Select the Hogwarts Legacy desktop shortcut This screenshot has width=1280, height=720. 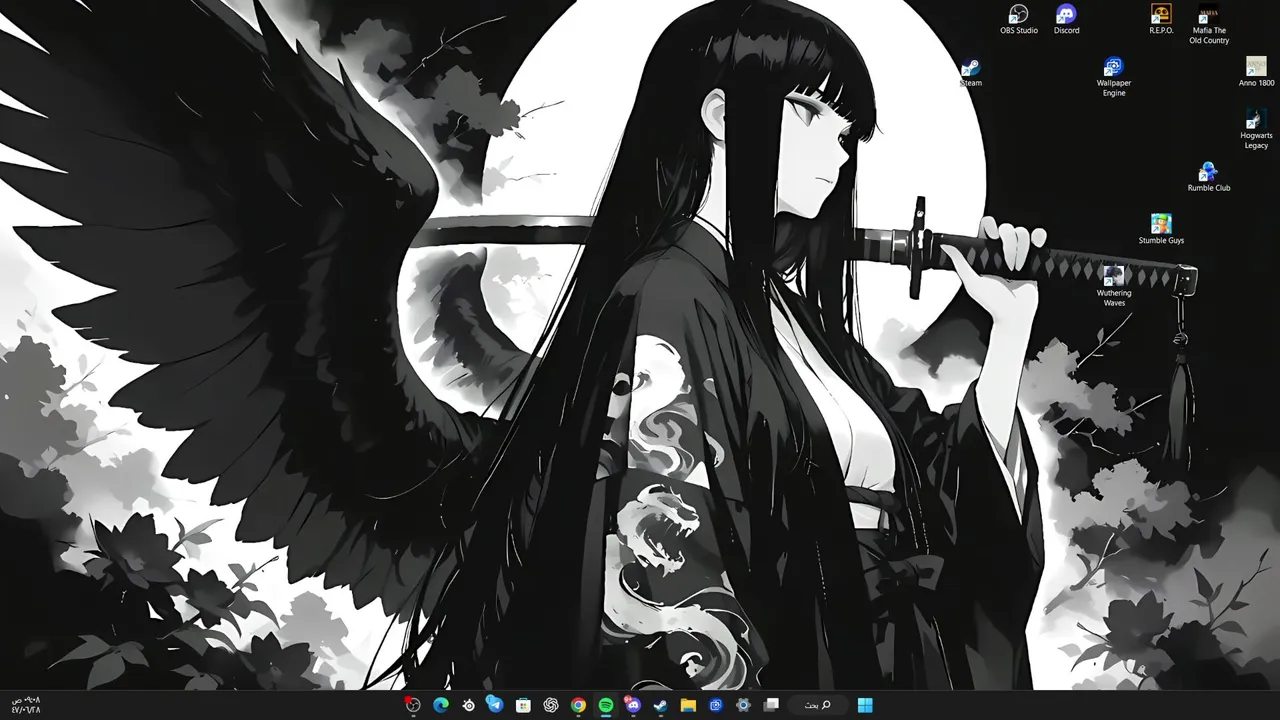click(1256, 129)
